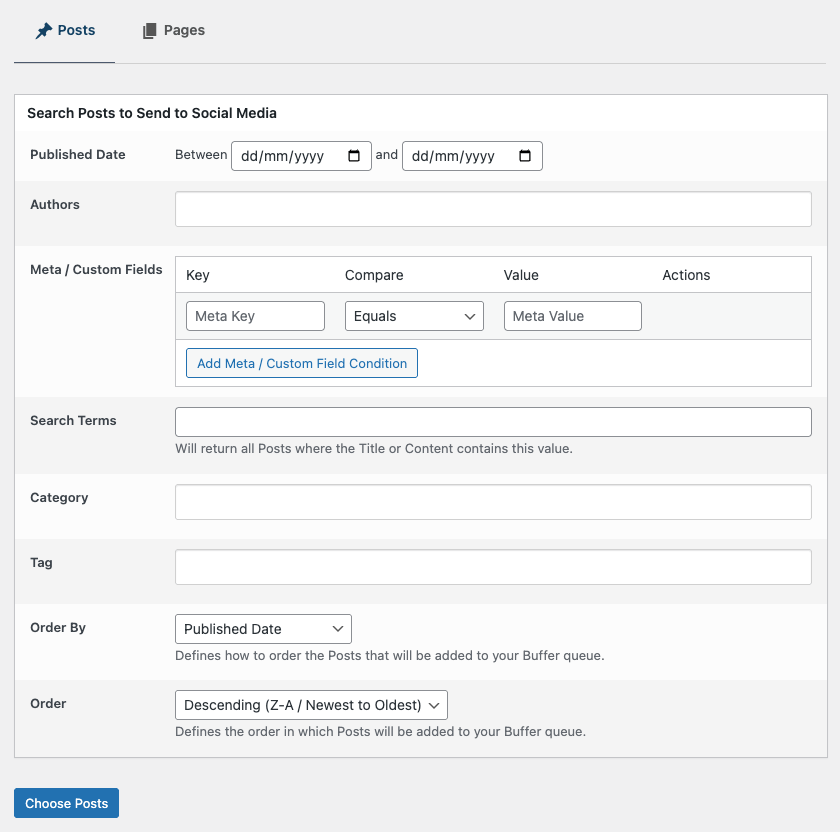Click the 'Compare' column header
Screen dimensions: 840x832
pyautogui.click(x=374, y=275)
